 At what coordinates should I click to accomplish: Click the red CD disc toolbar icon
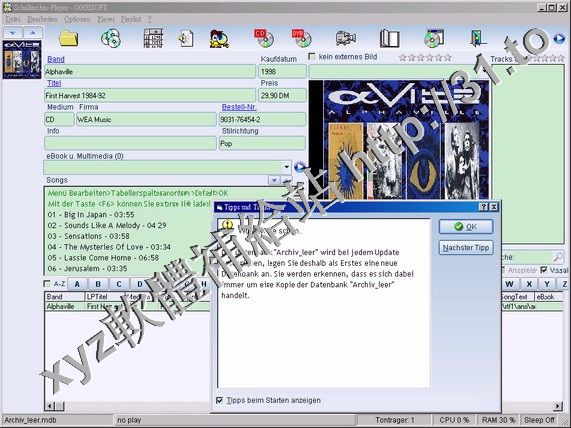(x=264, y=38)
